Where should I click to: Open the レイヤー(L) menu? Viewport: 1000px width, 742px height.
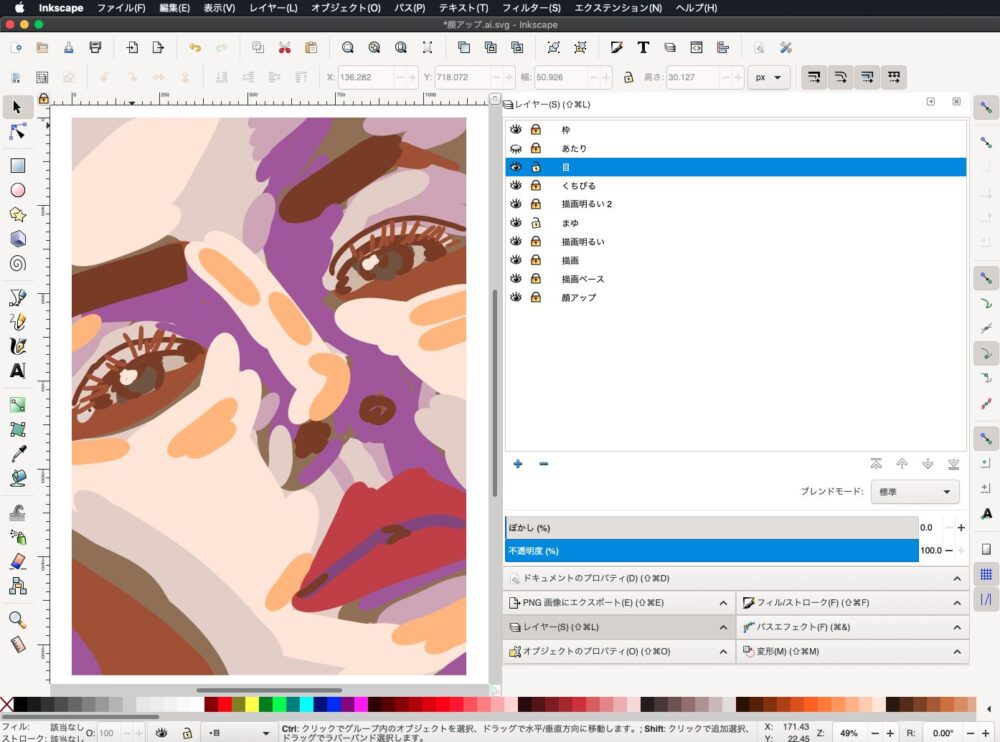[x=270, y=8]
